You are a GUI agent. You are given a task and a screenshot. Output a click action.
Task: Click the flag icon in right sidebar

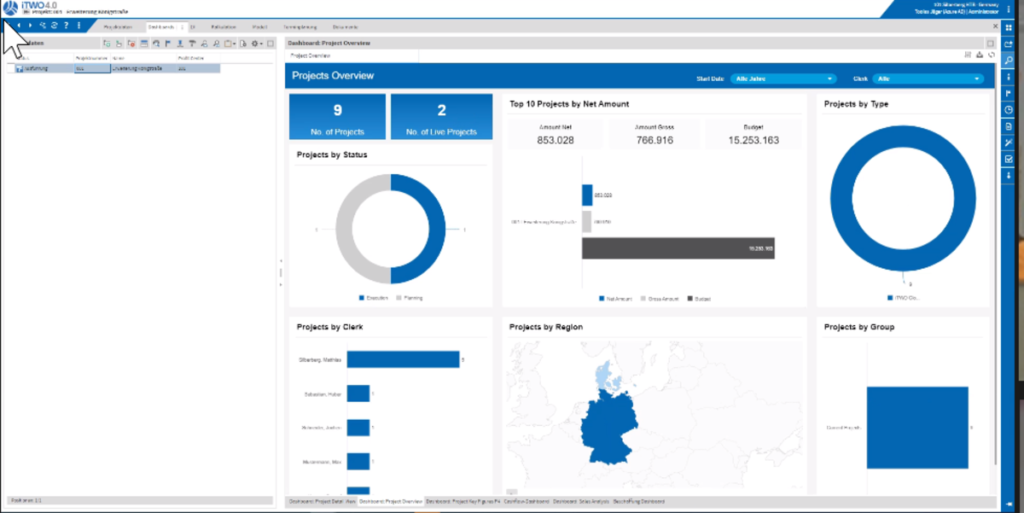click(x=1009, y=93)
